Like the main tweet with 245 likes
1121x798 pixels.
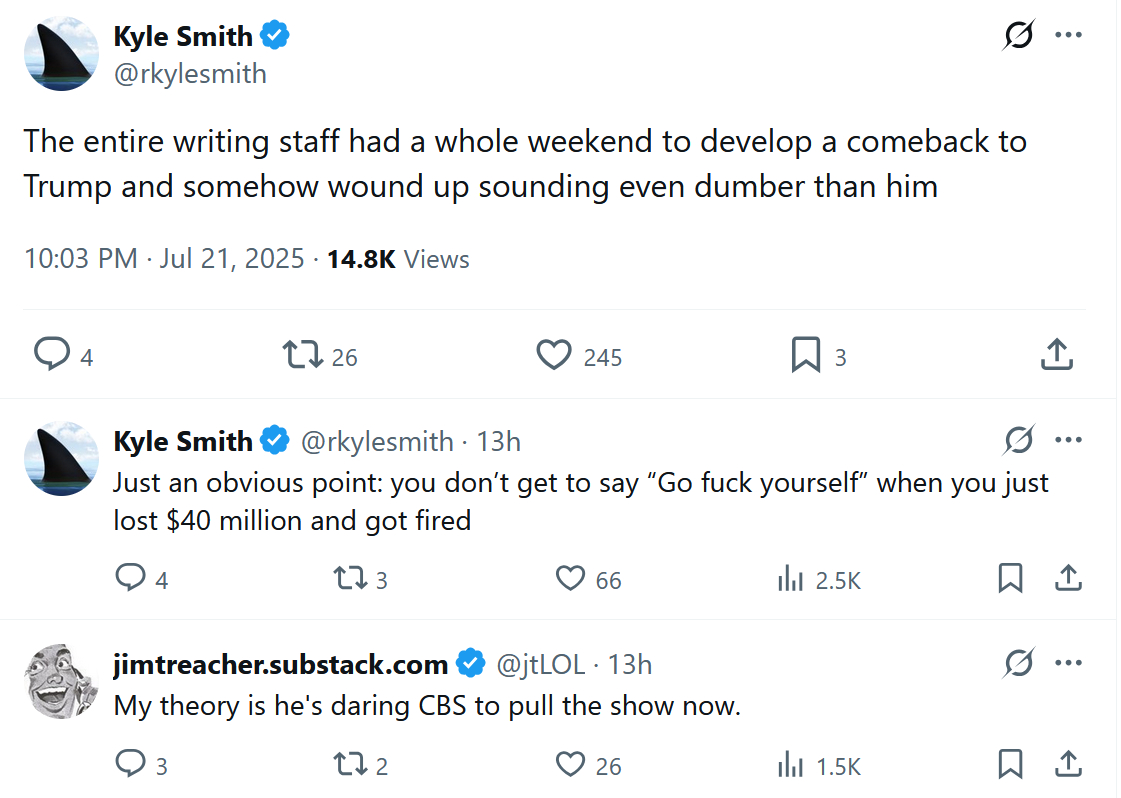coord(553,355)
